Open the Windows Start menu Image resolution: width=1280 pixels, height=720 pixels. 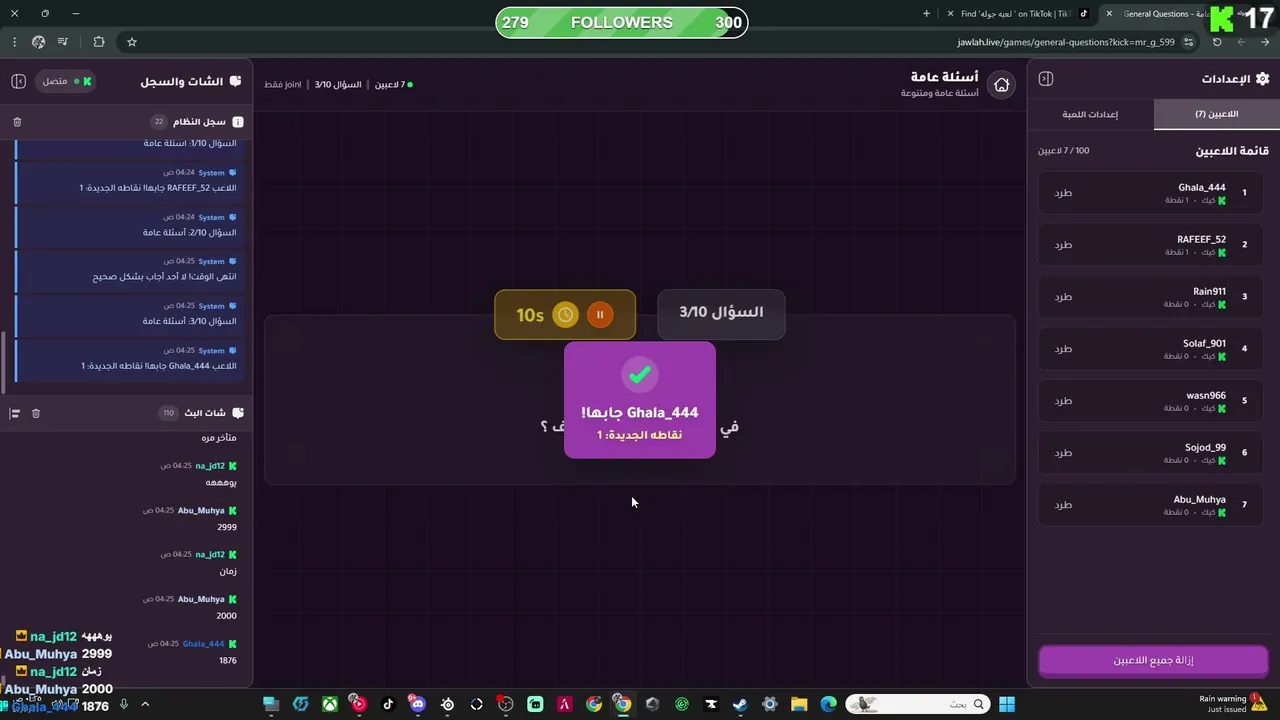[1007, 704]
